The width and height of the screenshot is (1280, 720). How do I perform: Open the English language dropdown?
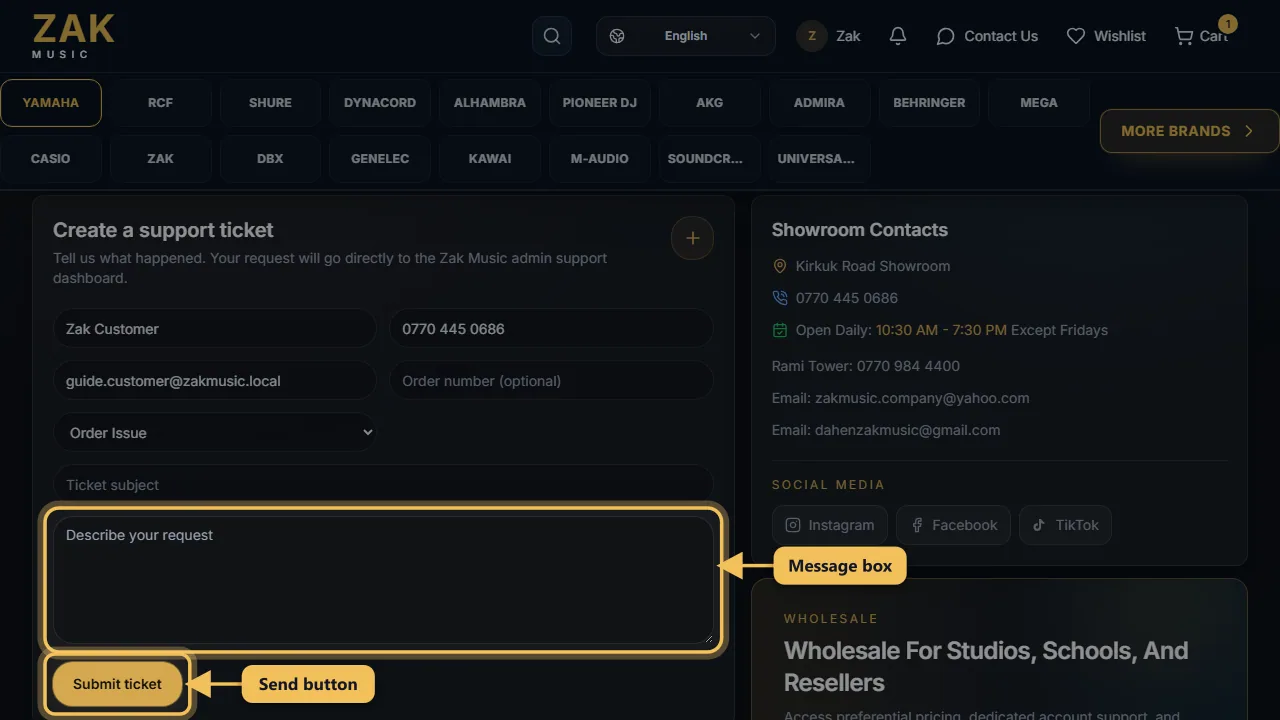[686, 36]
